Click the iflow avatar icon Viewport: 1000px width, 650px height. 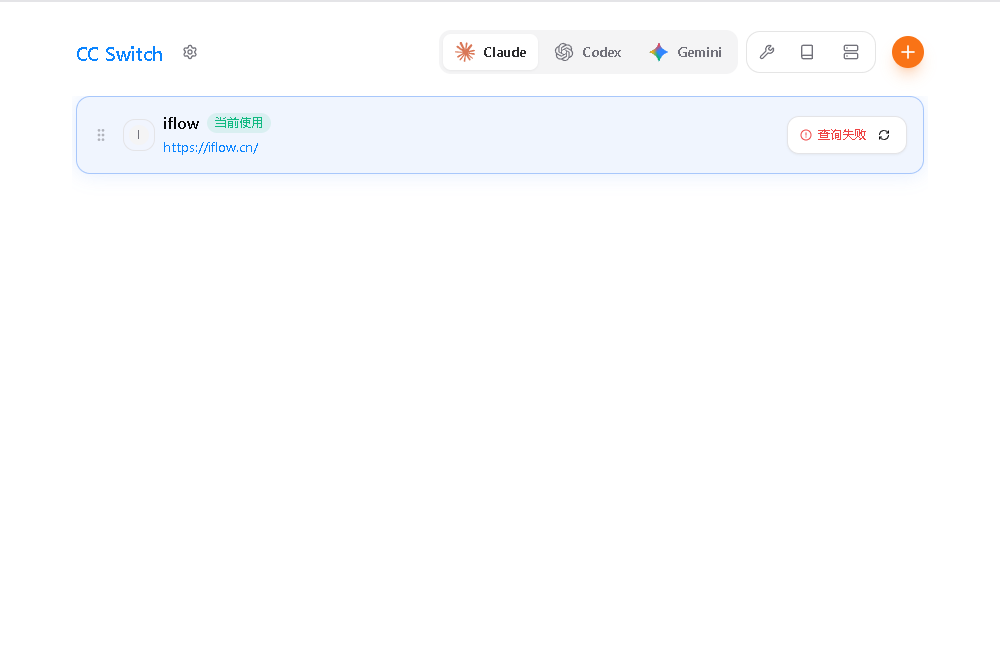point(138,135)
